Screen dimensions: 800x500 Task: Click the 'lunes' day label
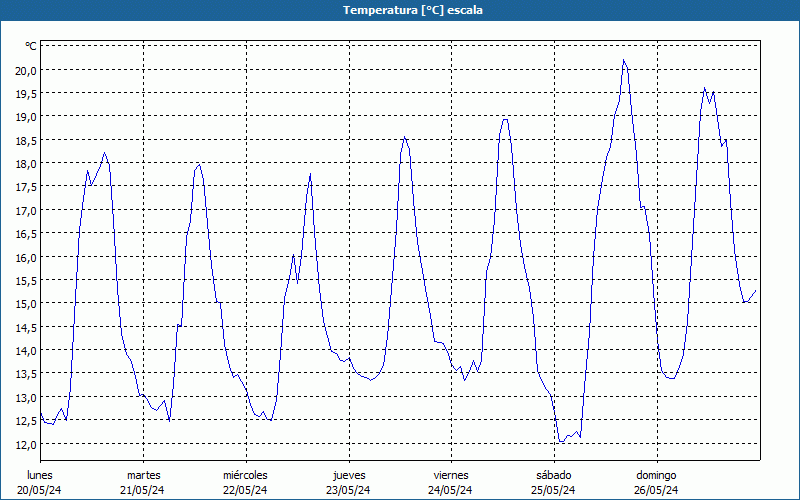pos(40,476)
